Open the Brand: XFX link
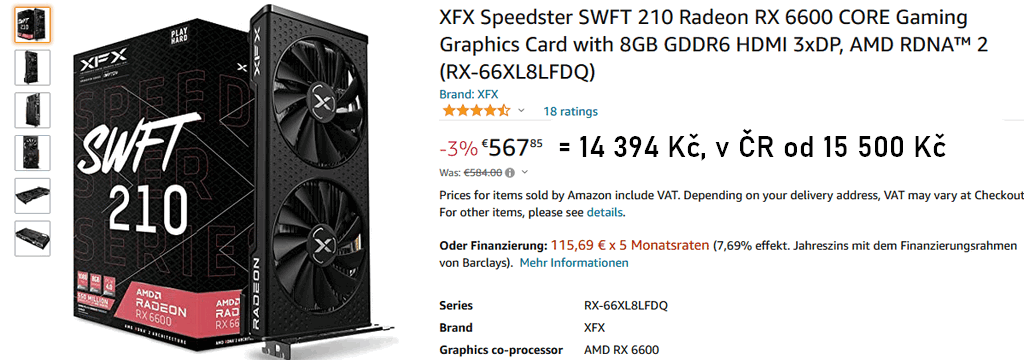 pyautogui.click(x=469, y=95)
